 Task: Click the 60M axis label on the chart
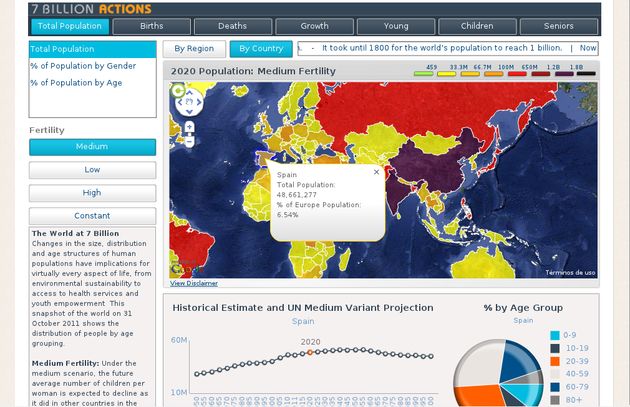(179, 340)
